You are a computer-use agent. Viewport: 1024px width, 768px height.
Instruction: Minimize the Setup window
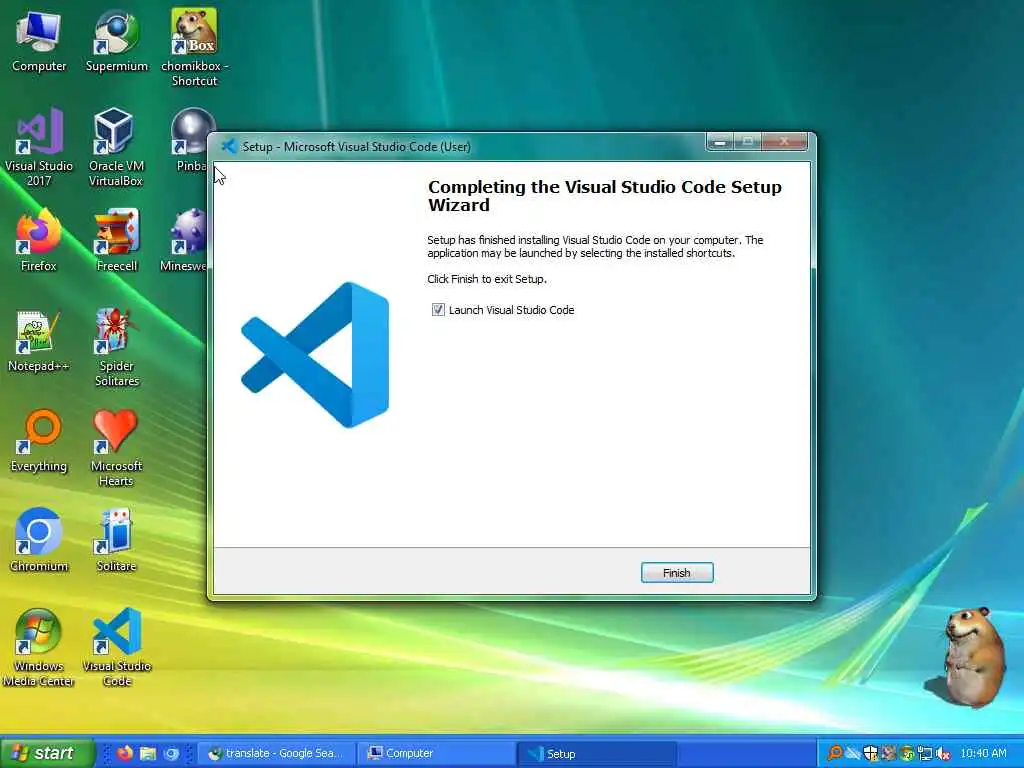720,142
